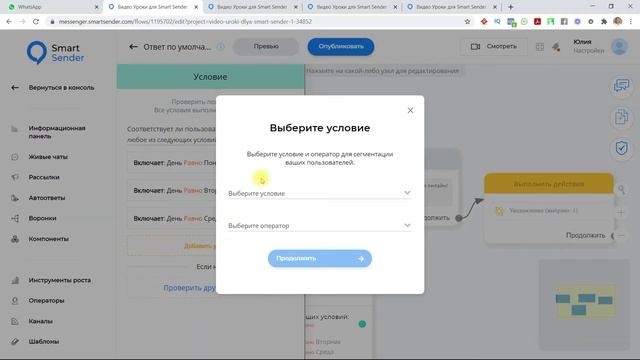This screenshot has width=640, height=360.
Task: Open Chrome three-dot menu
Action: 631,22
